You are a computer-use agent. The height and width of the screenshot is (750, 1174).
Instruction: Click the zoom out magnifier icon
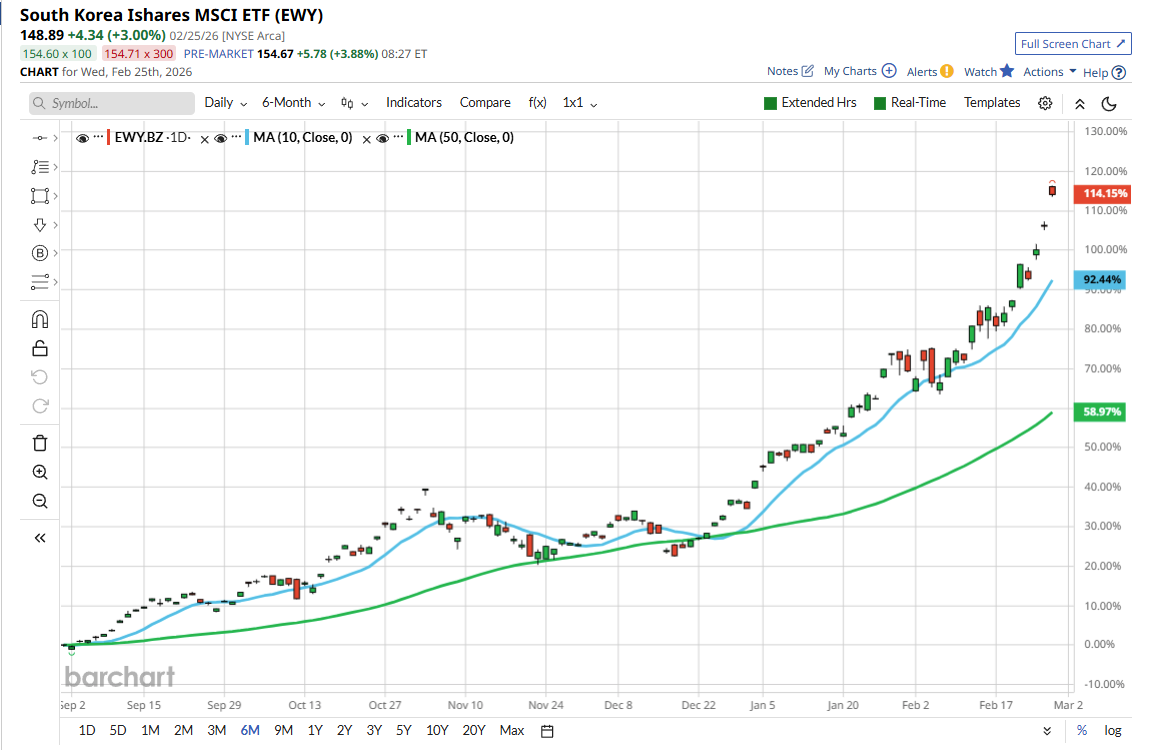40,501
